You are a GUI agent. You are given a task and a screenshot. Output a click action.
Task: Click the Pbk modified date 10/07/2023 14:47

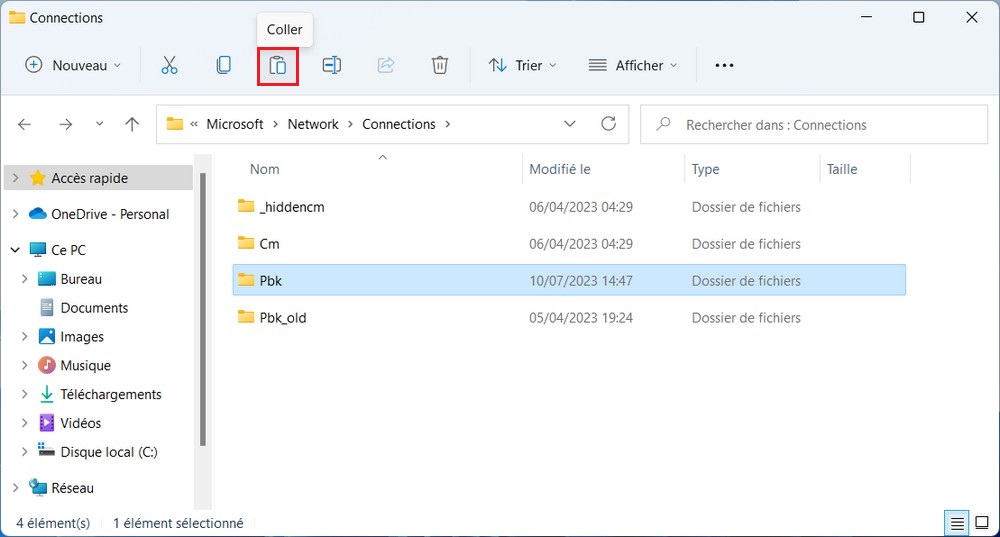pyautogui.click(x=580, y=281)
